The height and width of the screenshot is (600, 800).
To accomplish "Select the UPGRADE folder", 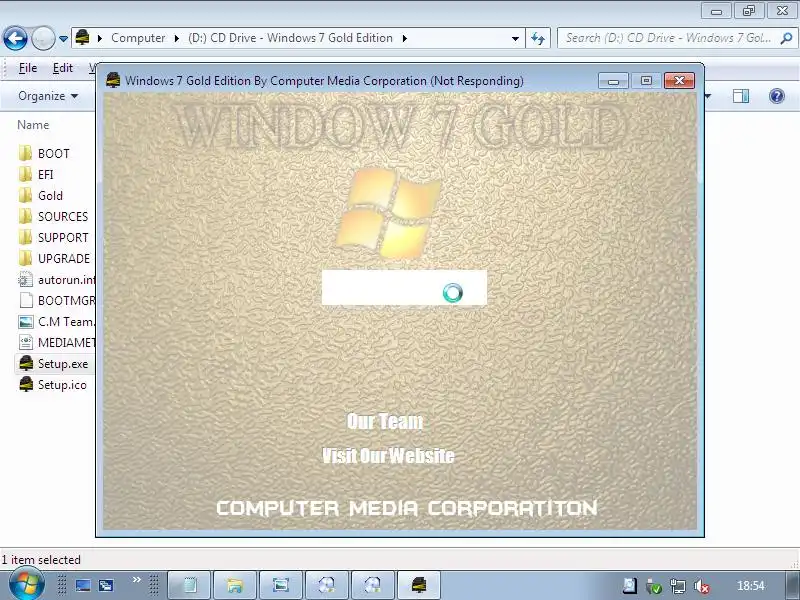I will click(x=54, y=259).
